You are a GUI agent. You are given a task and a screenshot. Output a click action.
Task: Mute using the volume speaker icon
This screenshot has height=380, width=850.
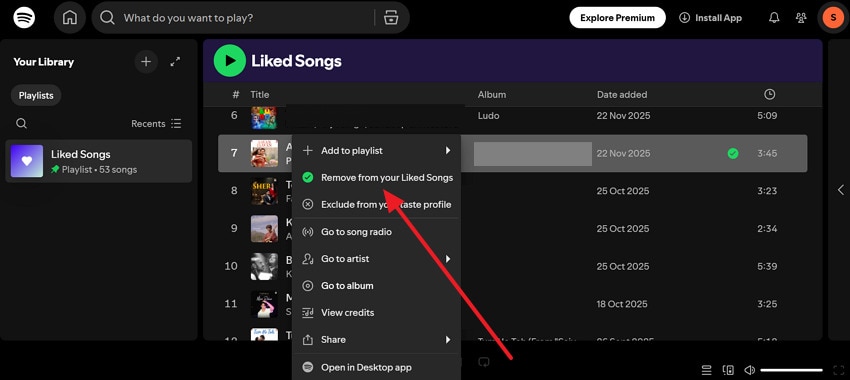[750, 370]
